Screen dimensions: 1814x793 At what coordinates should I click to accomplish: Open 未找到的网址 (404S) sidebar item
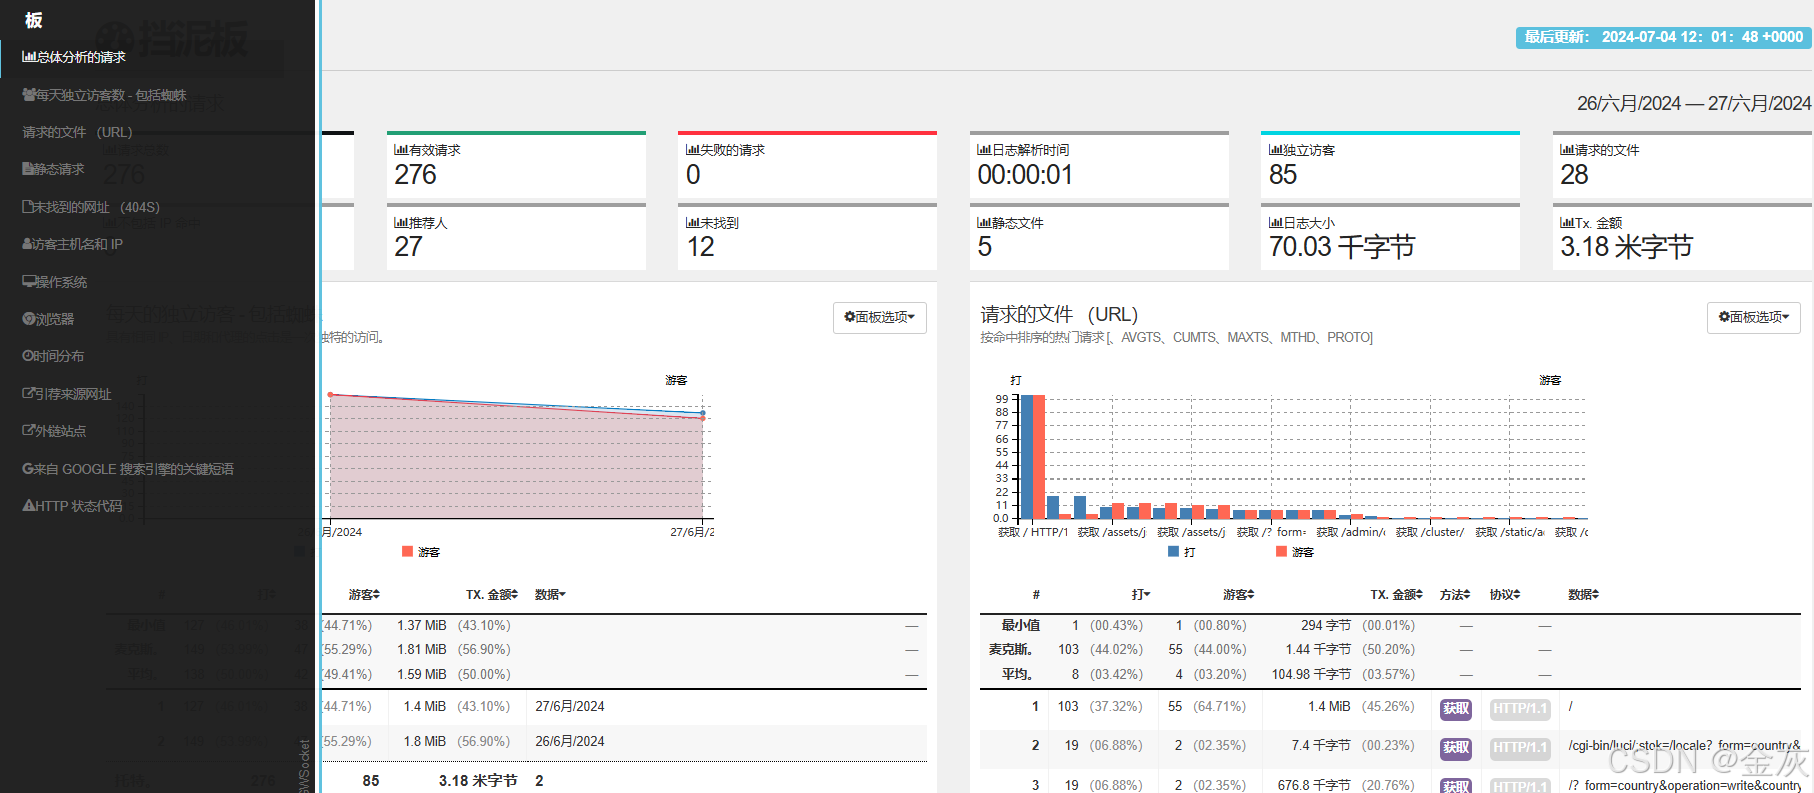[91, 207]
